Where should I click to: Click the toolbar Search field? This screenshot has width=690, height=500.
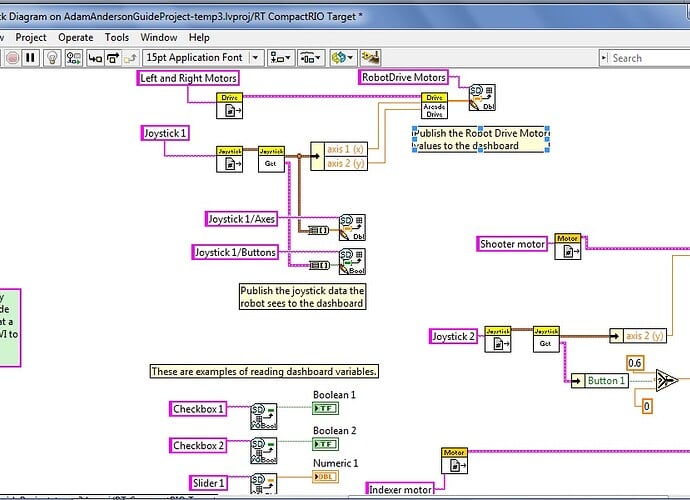[x=645, y=58]
